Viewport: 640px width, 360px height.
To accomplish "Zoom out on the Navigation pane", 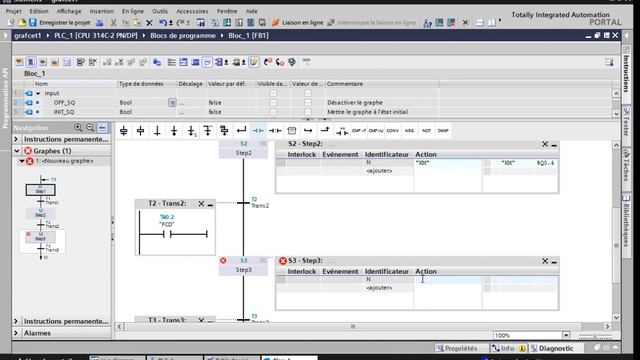I will [90, 128].
